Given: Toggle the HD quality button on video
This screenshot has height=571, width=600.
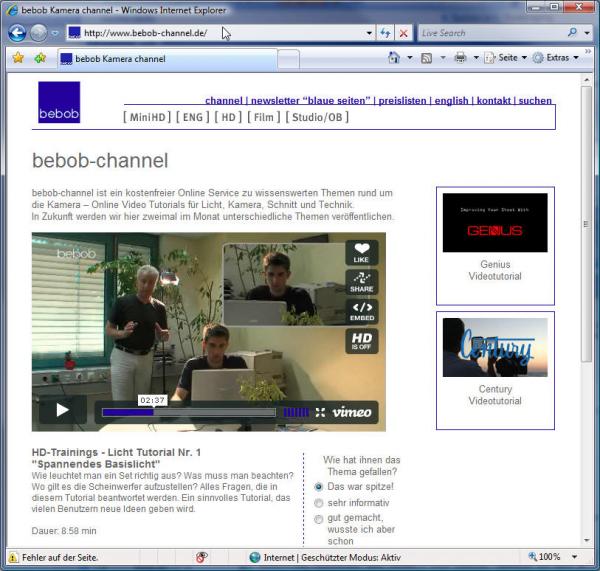Looking at the screenshot, I should [x=361, y=341].
